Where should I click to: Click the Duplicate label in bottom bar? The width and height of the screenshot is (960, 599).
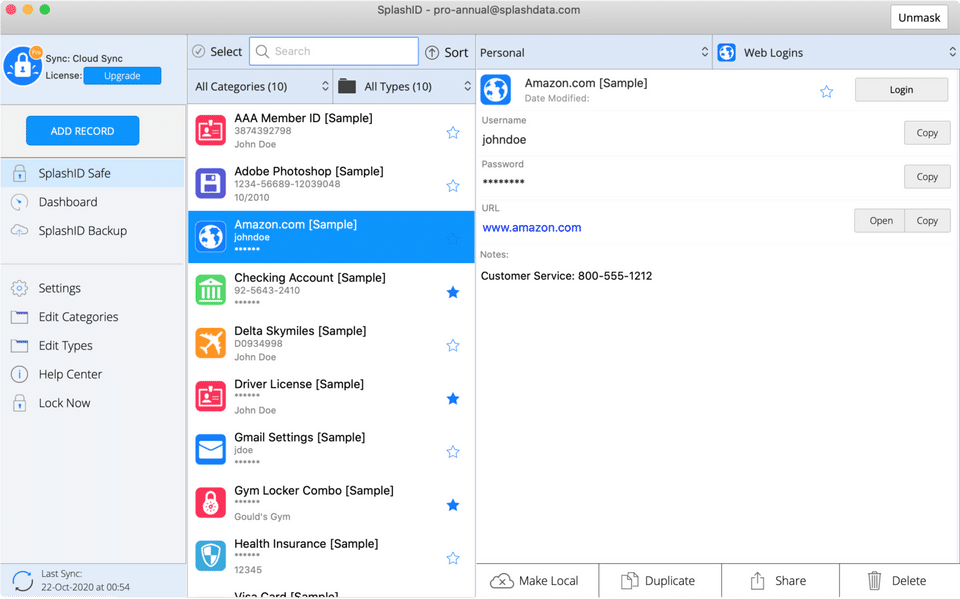(x=670, y=581)
